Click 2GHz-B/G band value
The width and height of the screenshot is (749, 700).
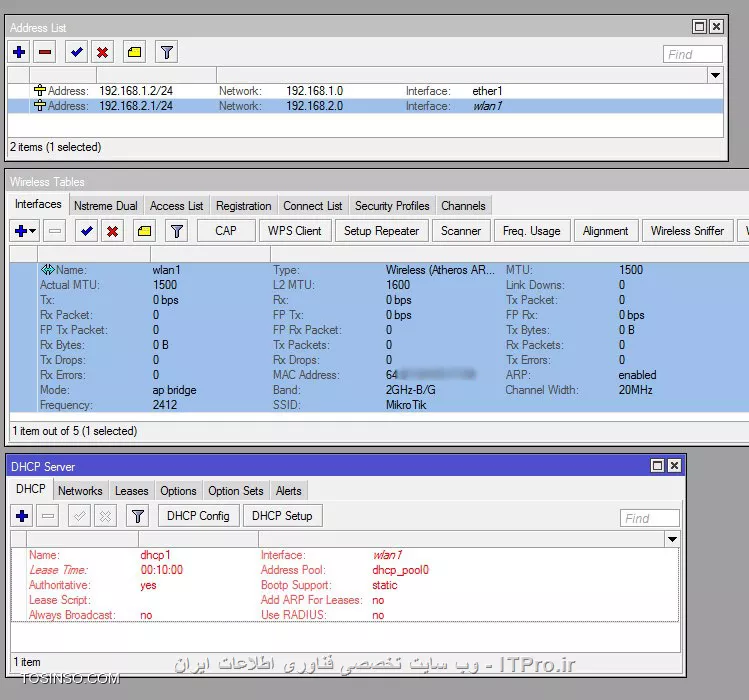pos(410,390)
